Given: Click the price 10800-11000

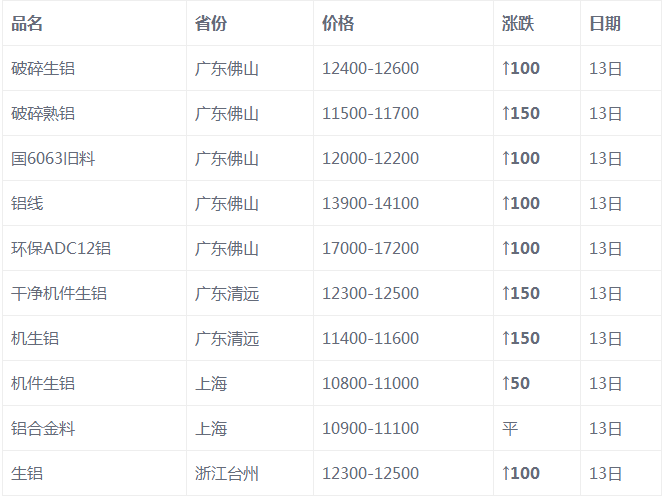Looking at the screenshot, I should click(370, 384).
